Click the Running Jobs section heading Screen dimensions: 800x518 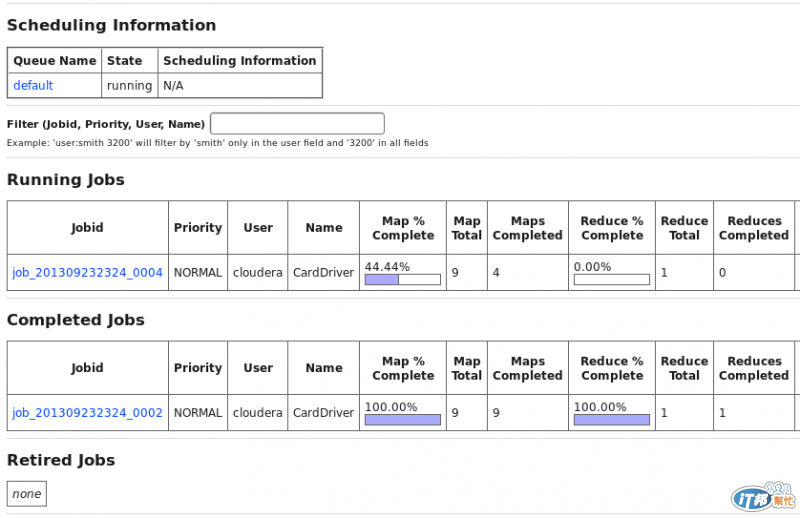point(66,180)
